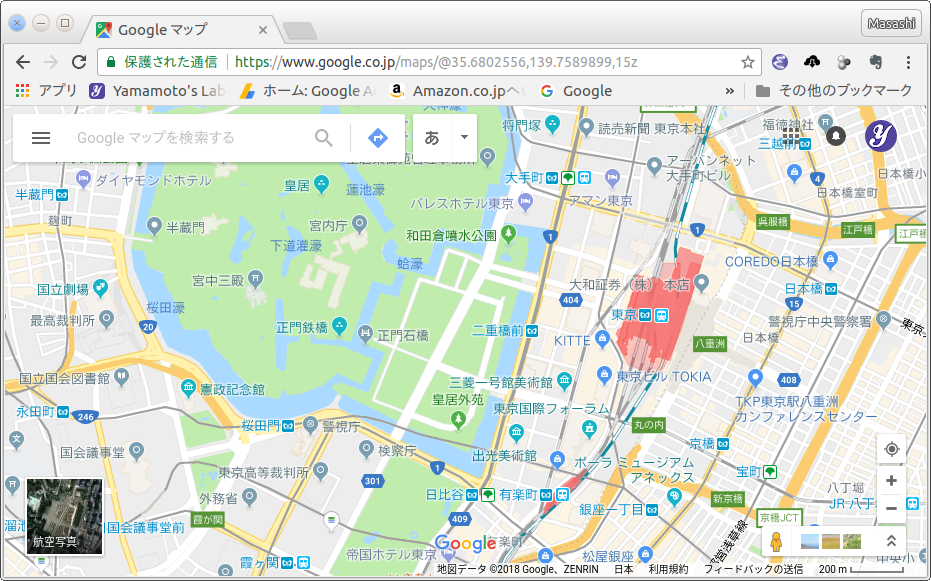Select the 最高裁判所 pin
The width and height of the screenshot is (931, 581).
107,319
